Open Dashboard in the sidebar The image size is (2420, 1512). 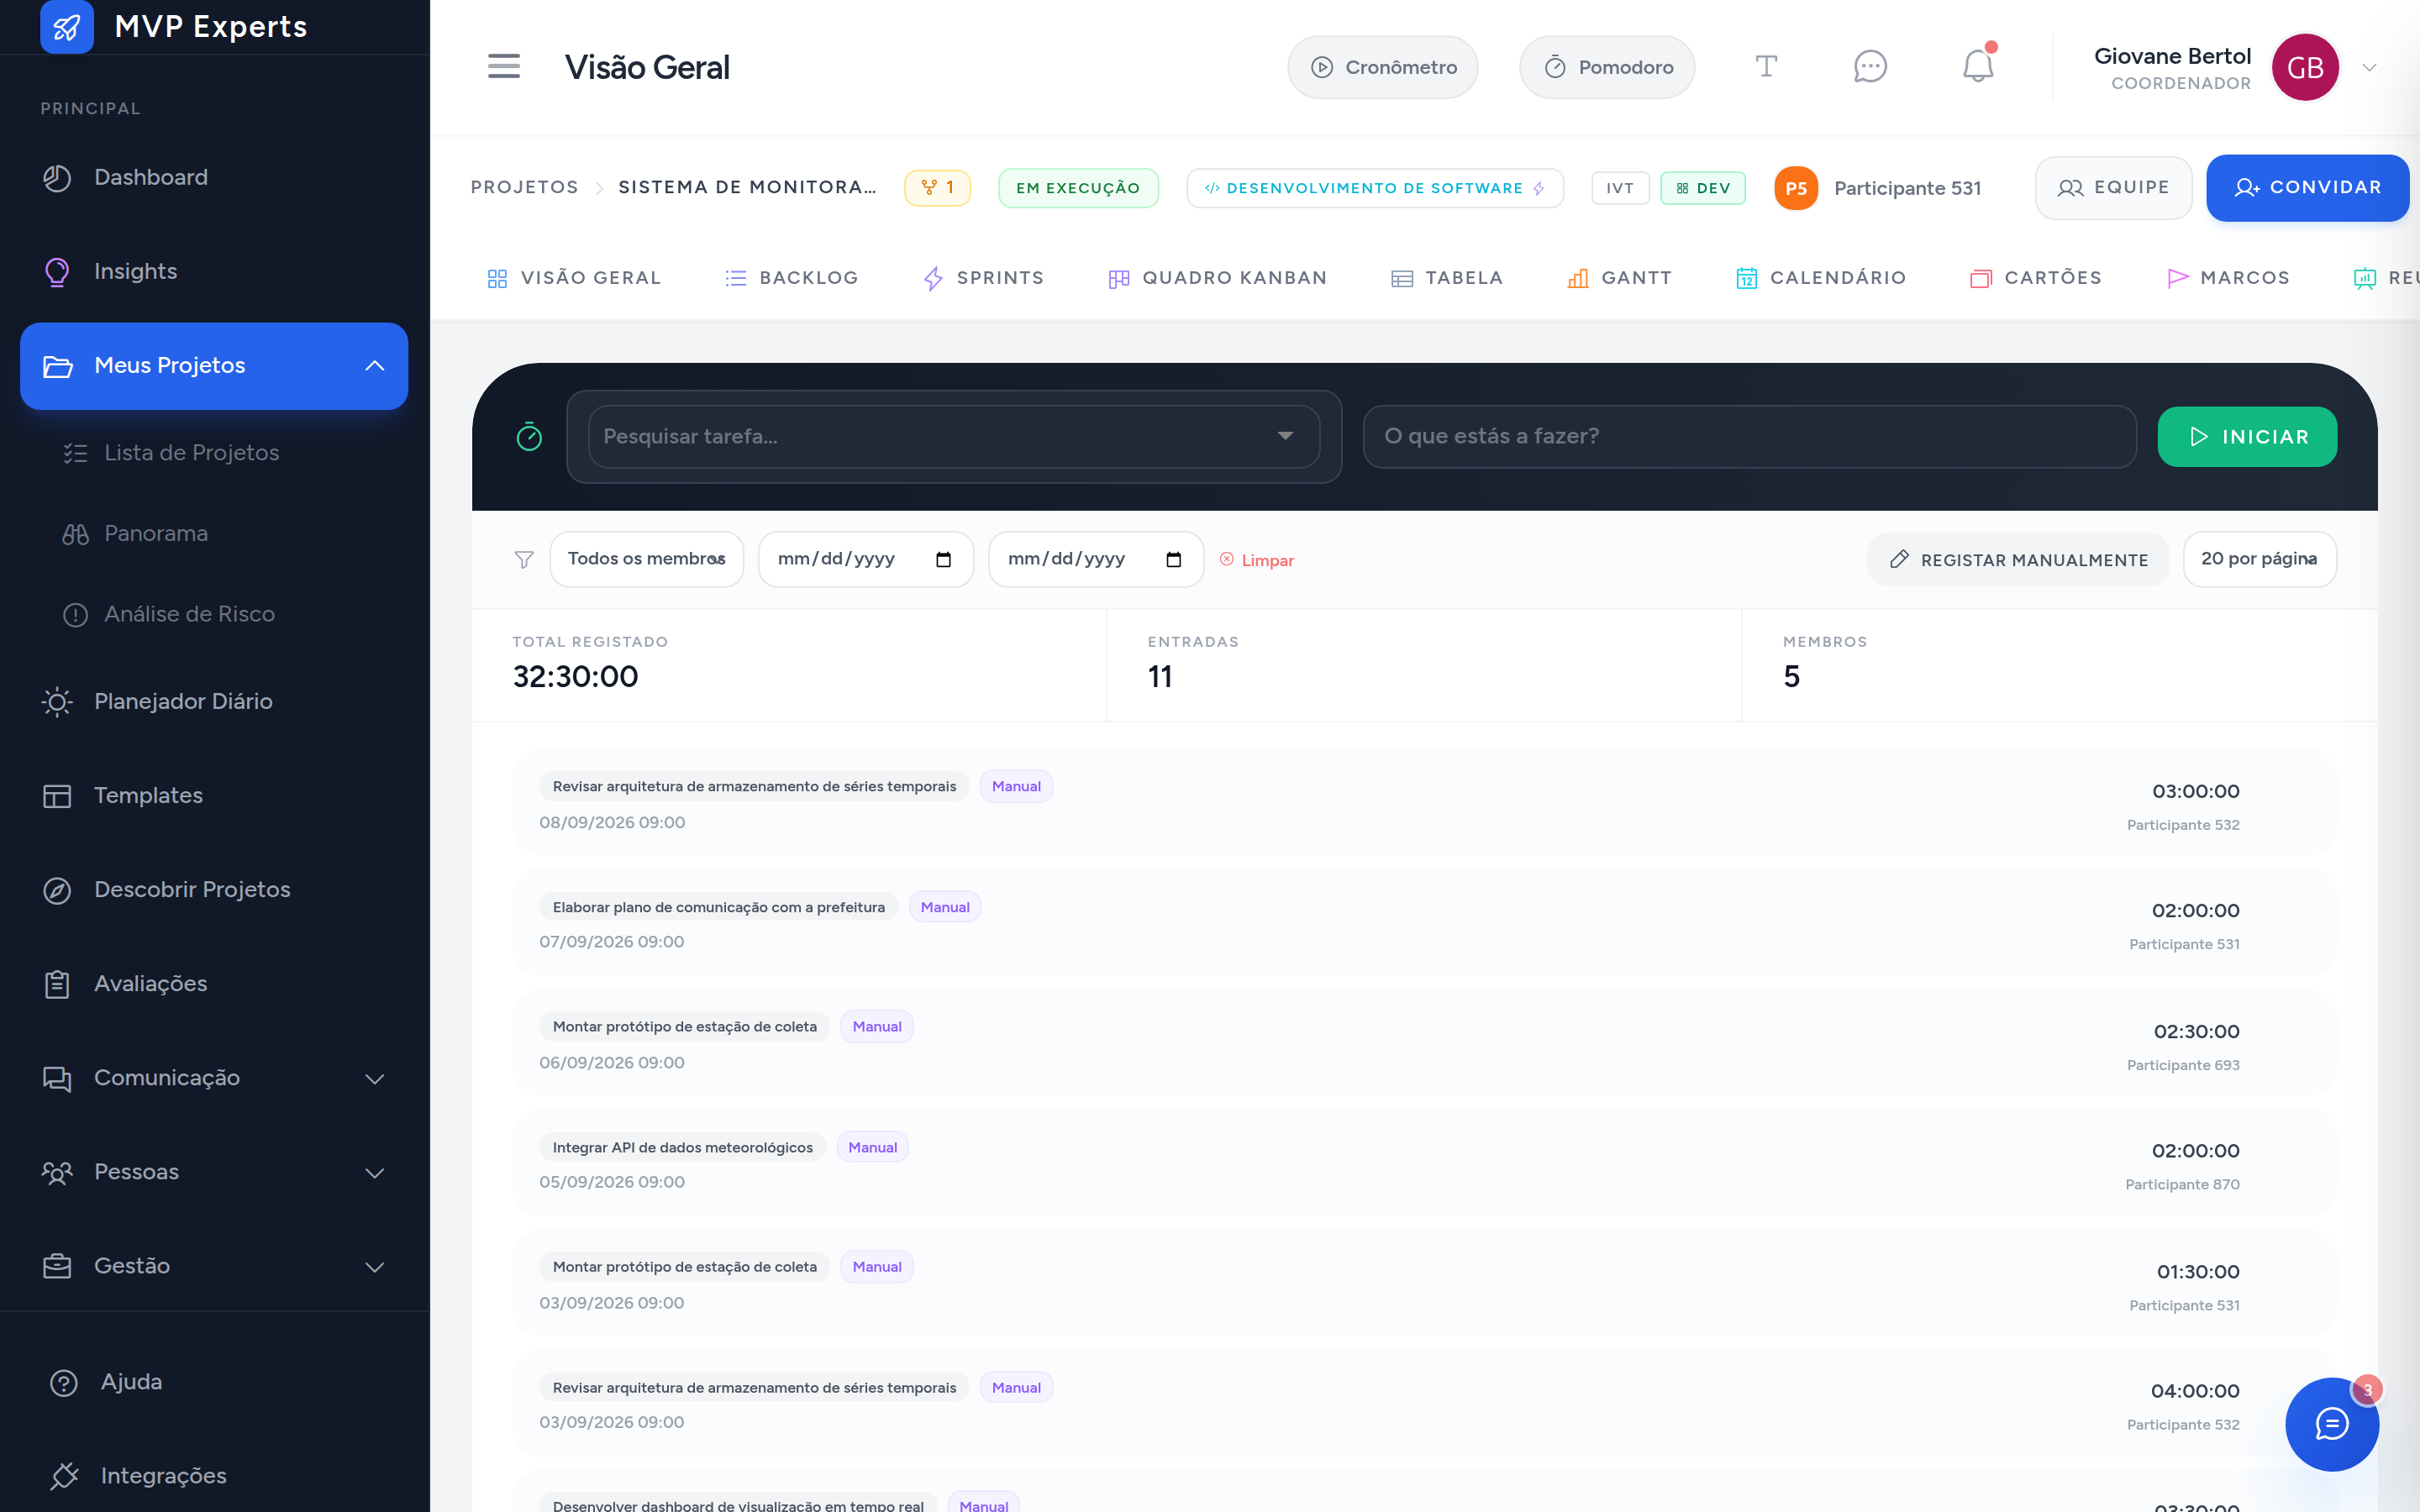click(x=214, y=177)
